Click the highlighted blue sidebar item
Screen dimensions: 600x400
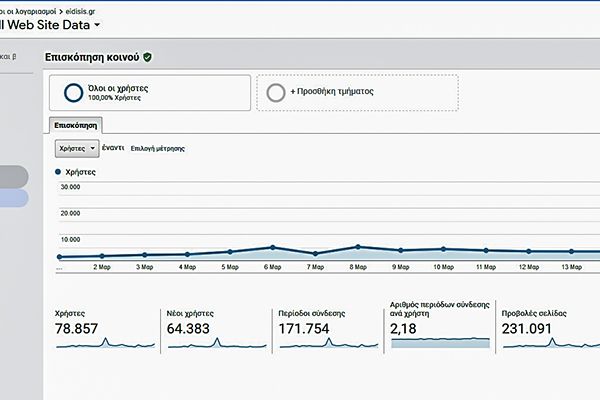point(14,198)
